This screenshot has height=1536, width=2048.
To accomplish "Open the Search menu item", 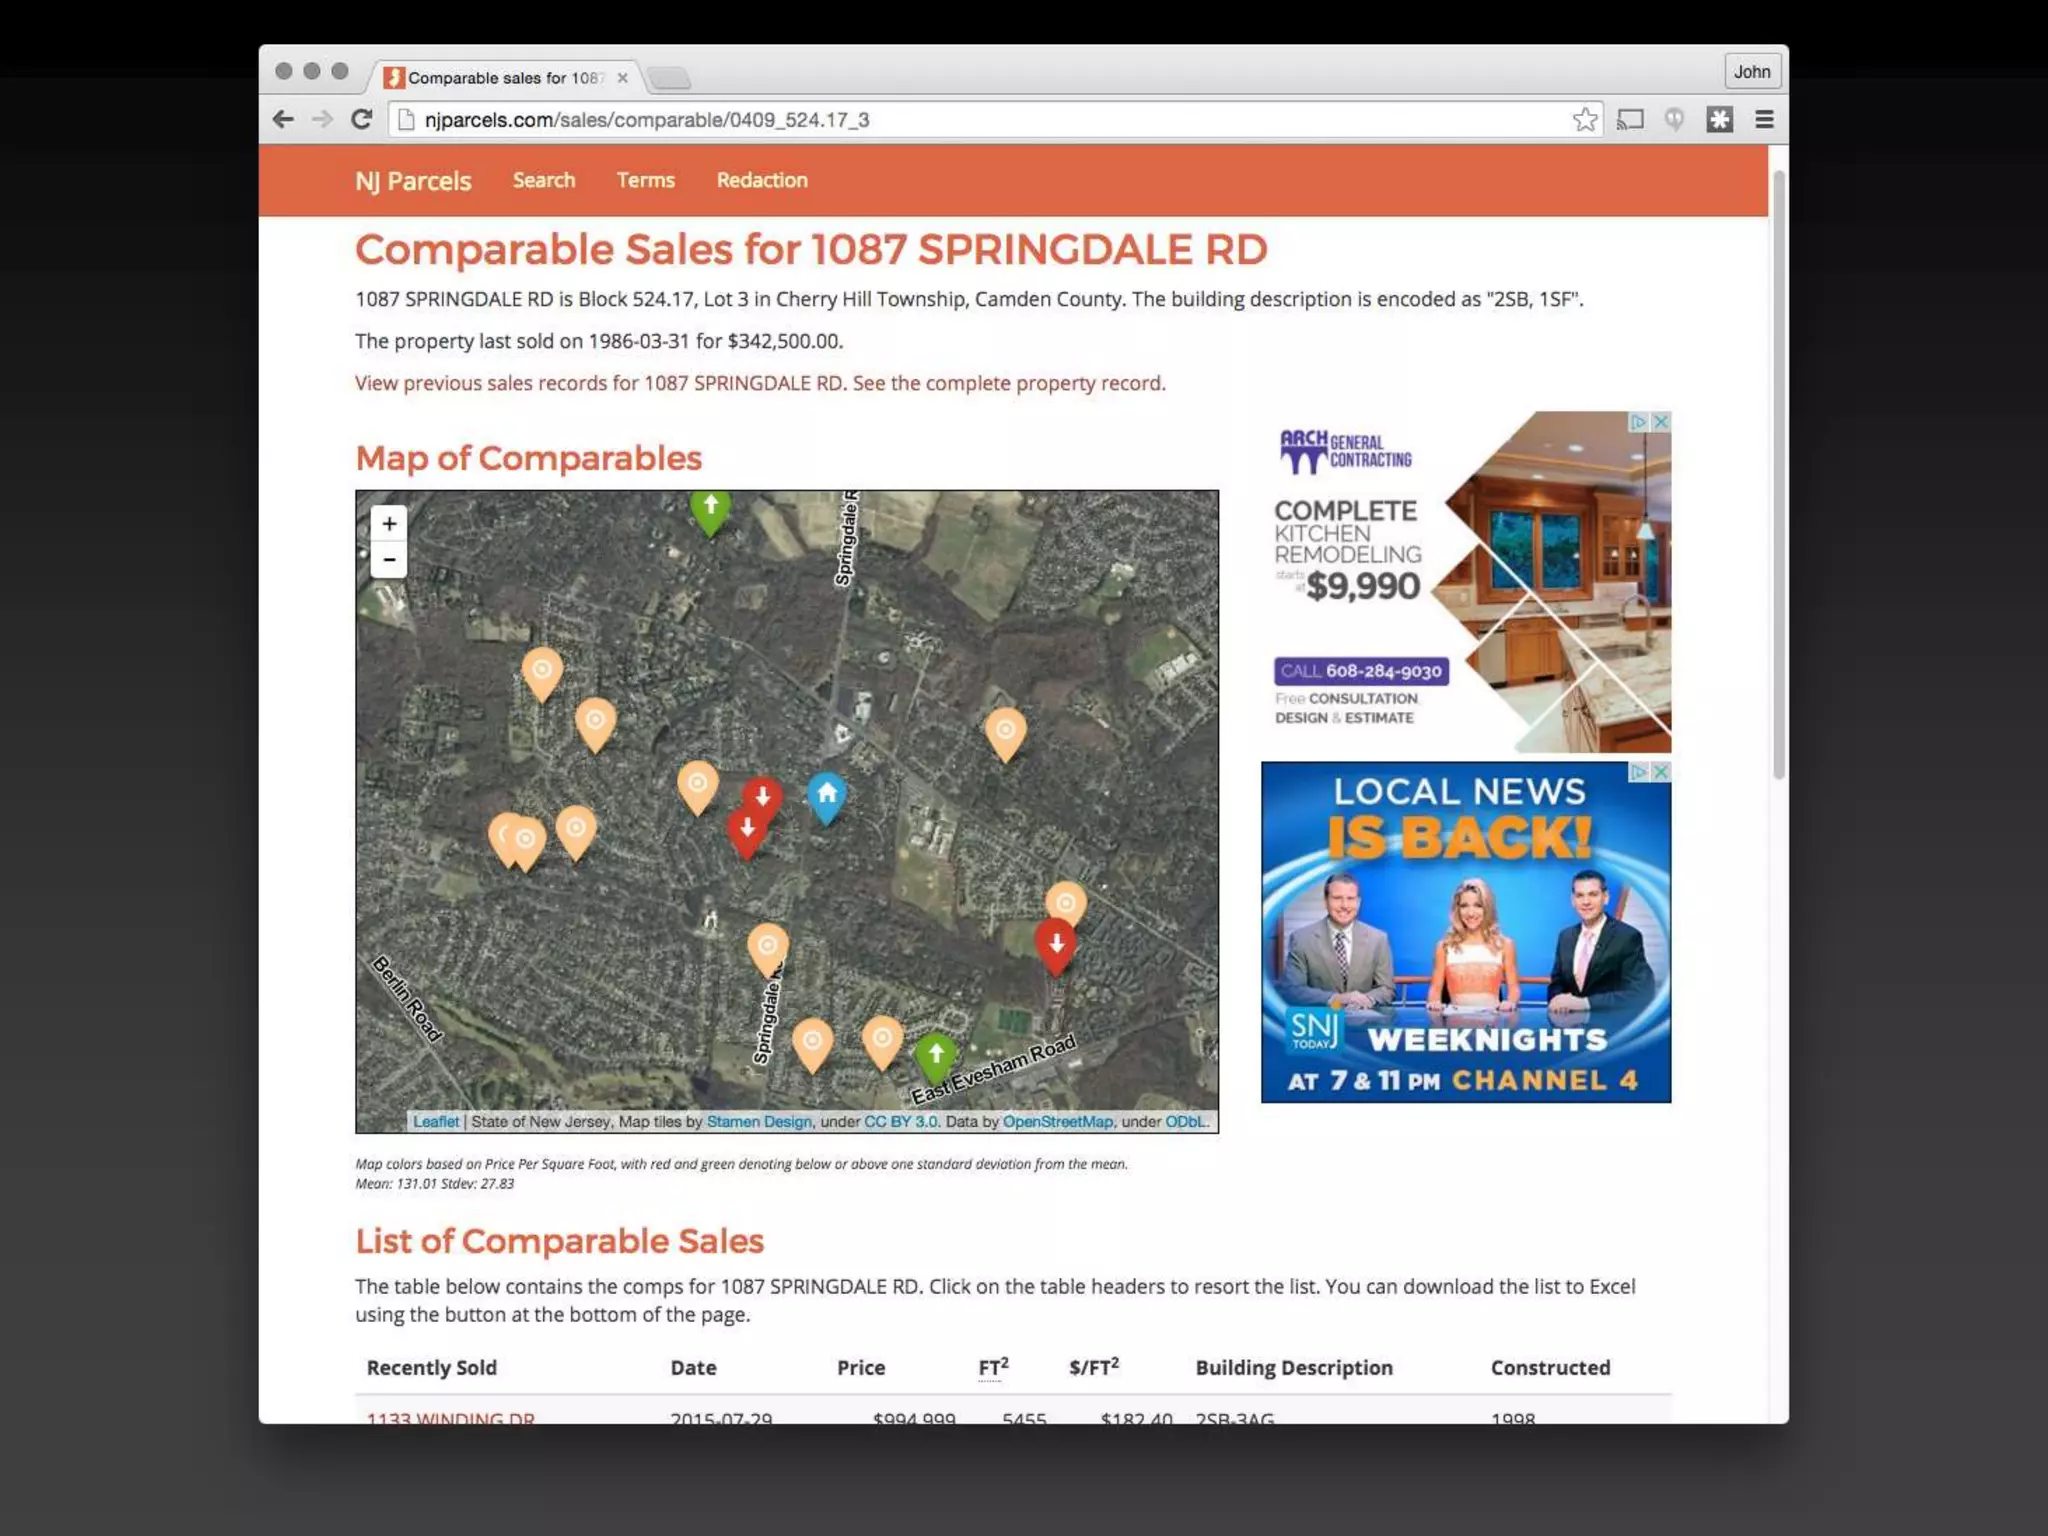I will click(x=544, y=180).
